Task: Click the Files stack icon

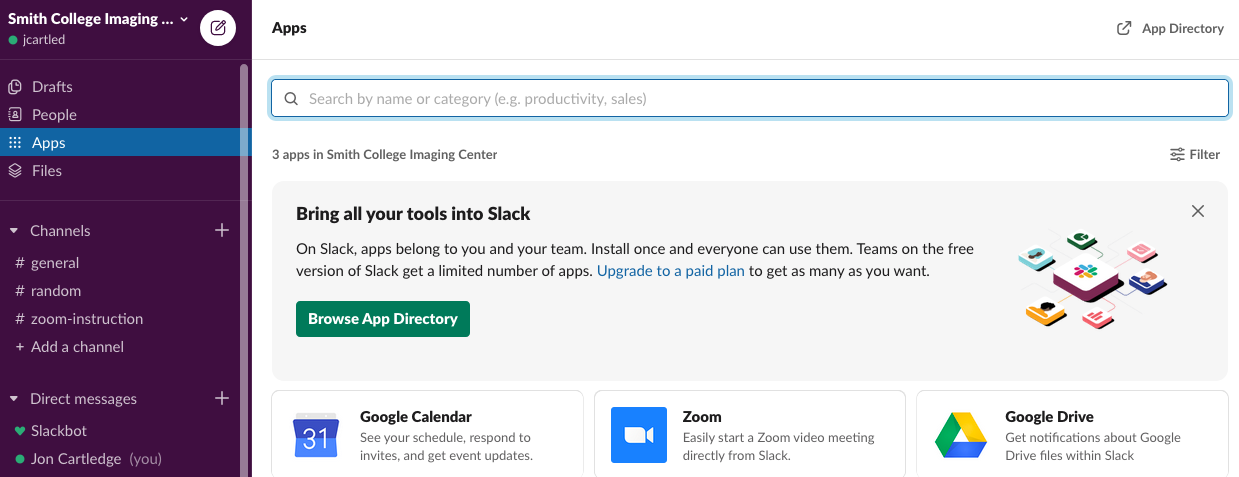Action: point(15,171)
